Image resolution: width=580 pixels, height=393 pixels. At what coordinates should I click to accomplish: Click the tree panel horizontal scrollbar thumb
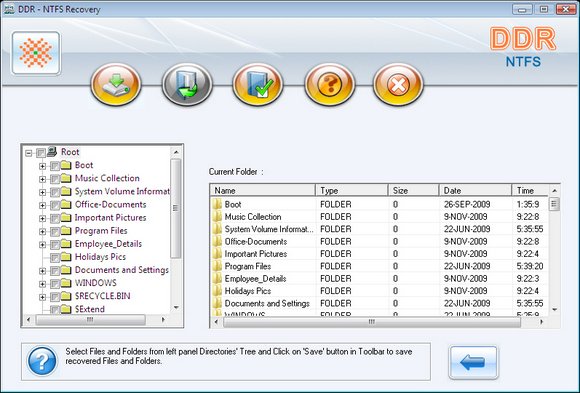tap(90, 320)
